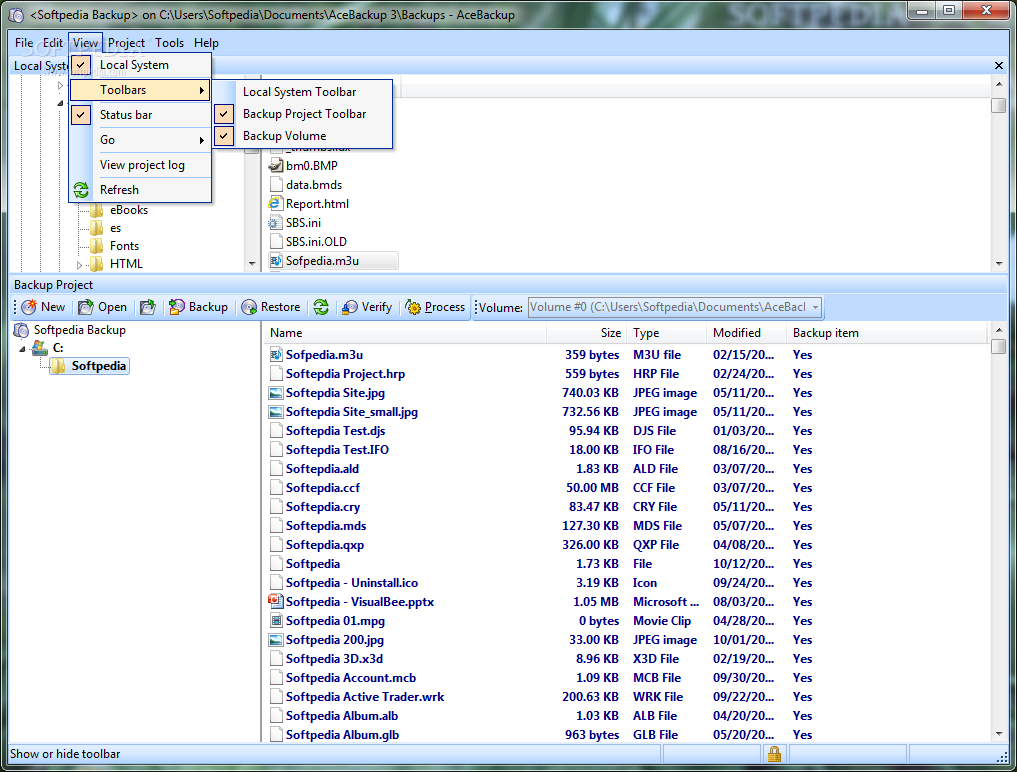Open the Go submenu

pos(140,140)
